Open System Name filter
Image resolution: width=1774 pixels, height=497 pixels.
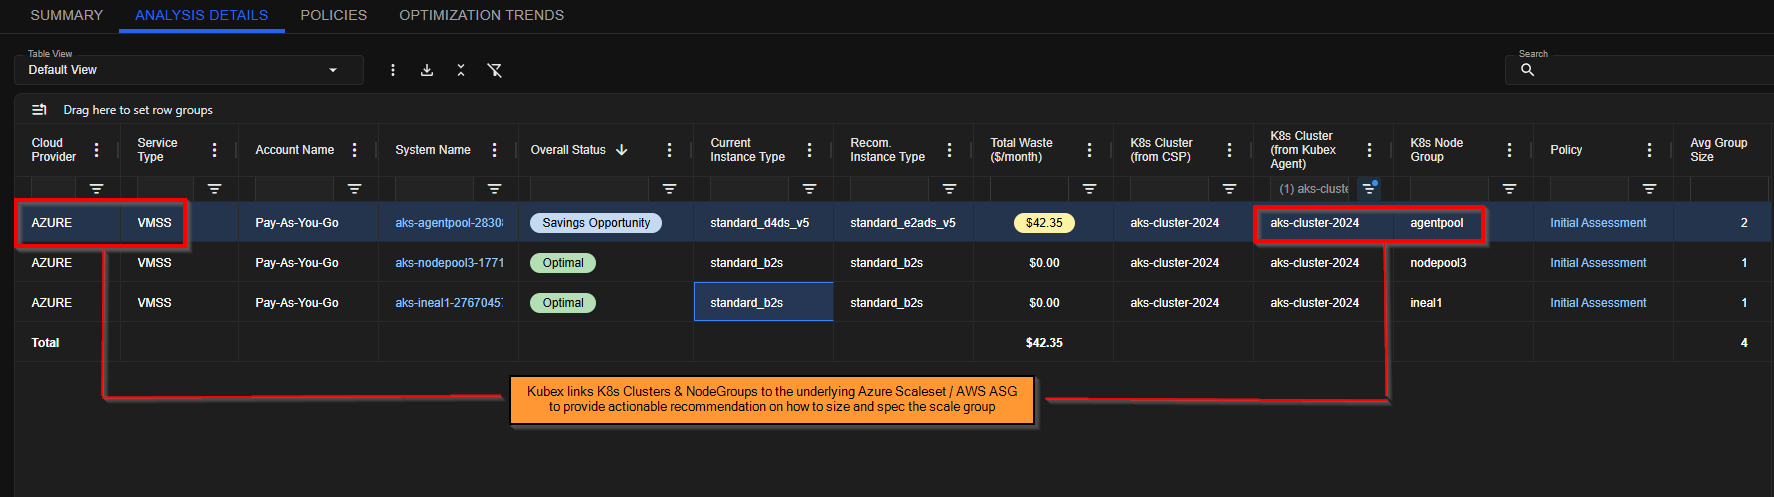494,189
